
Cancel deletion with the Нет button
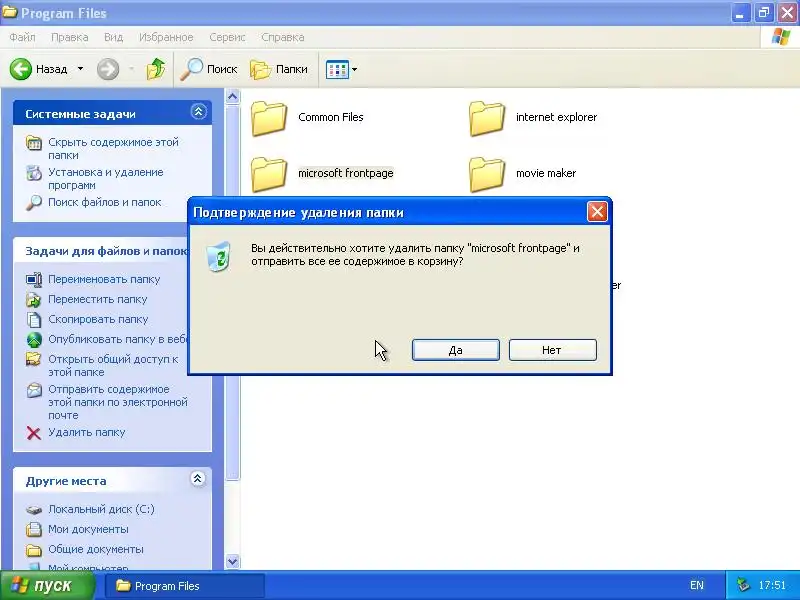[553, 350]
